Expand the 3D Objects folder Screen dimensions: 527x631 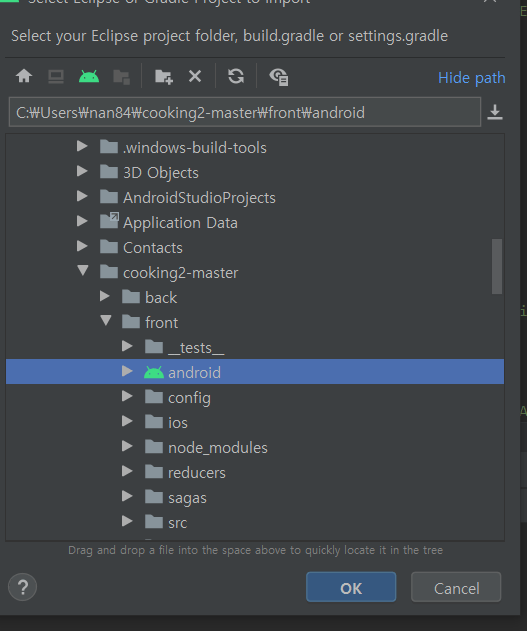point(82,171)
